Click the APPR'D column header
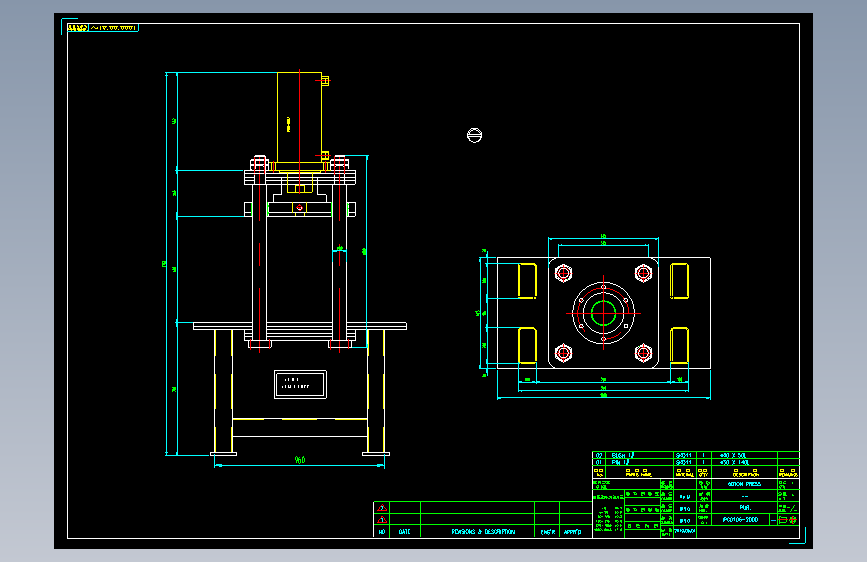 tap(572, 532)
